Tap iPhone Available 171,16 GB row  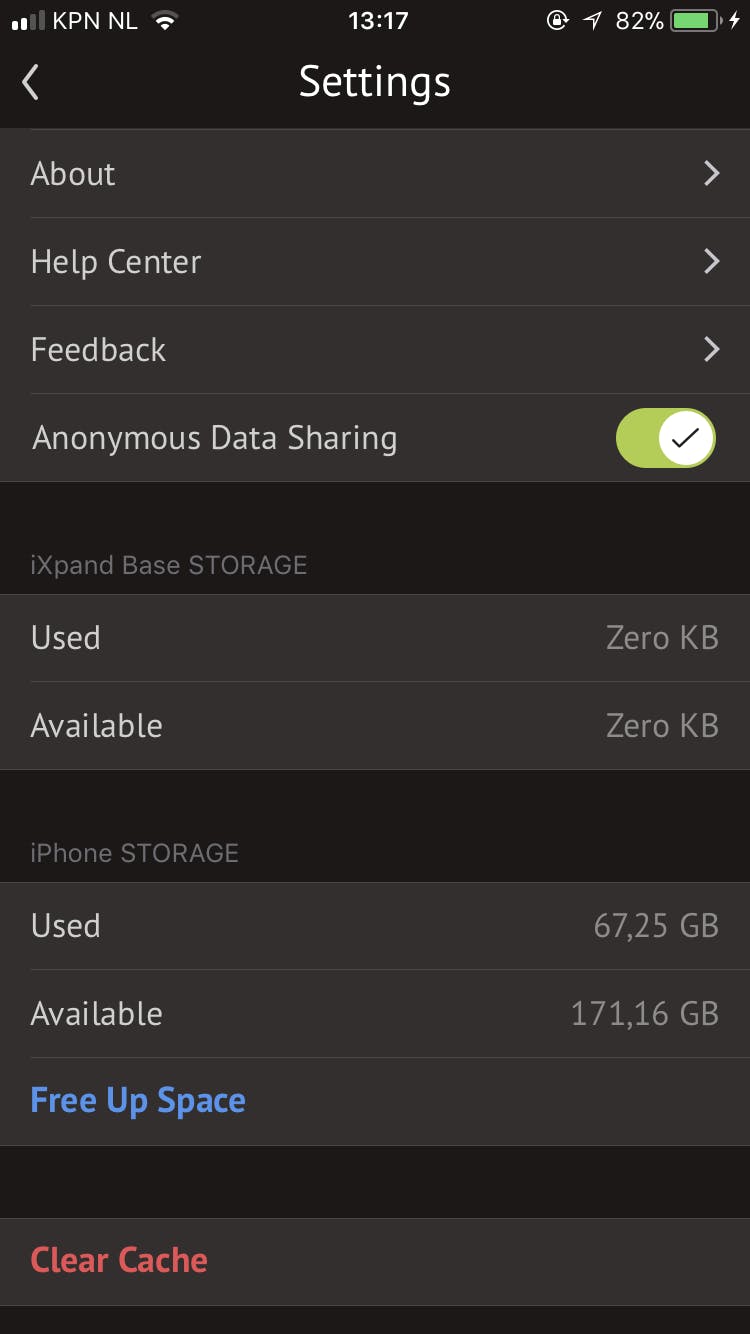375,1014
